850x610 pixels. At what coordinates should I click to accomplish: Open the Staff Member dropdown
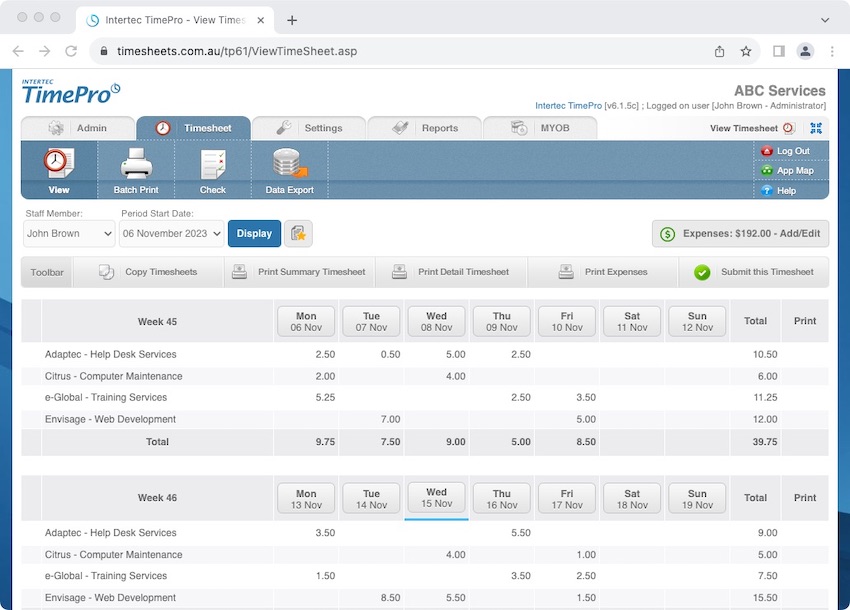pyautogui.click(x=69, y=234)
